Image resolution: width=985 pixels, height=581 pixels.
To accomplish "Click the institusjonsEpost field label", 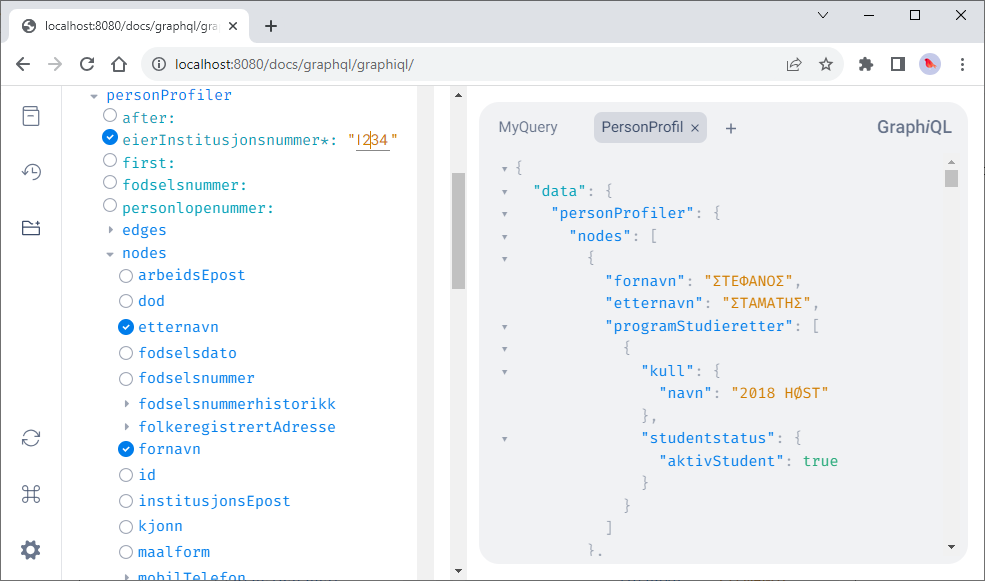I will pos(214,501).
